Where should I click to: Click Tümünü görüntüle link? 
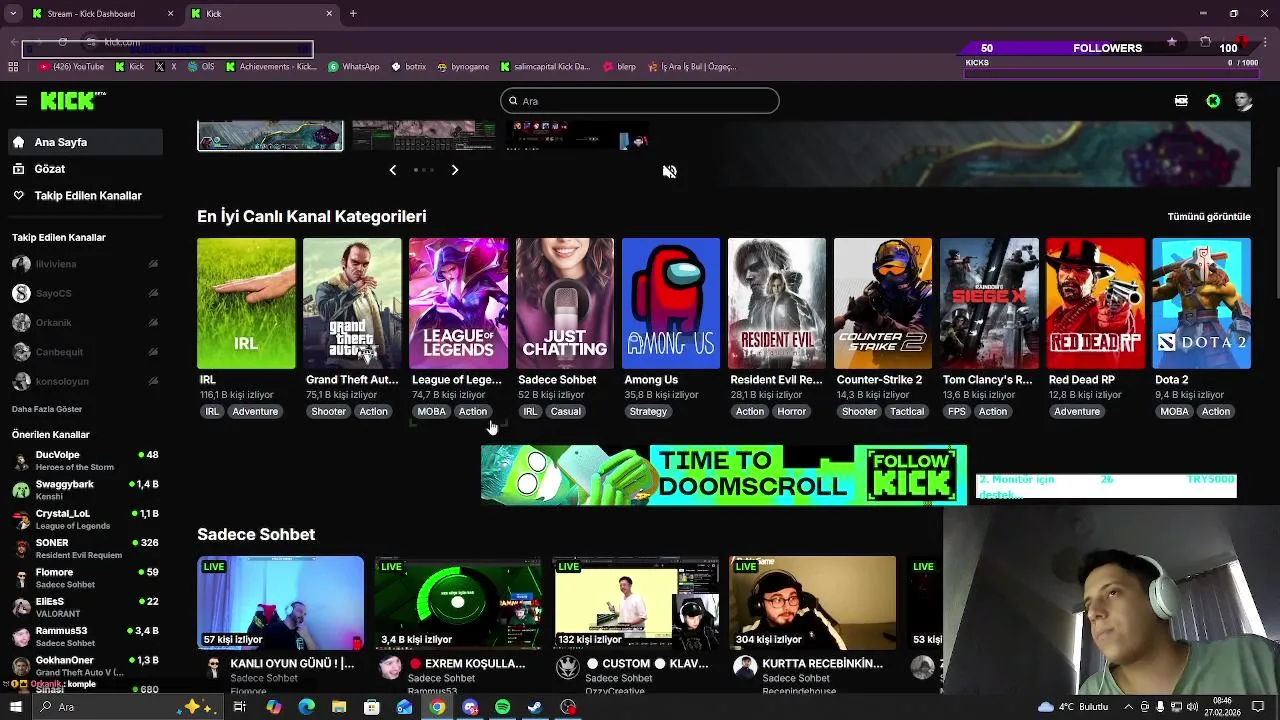[x=1209, y=216]
